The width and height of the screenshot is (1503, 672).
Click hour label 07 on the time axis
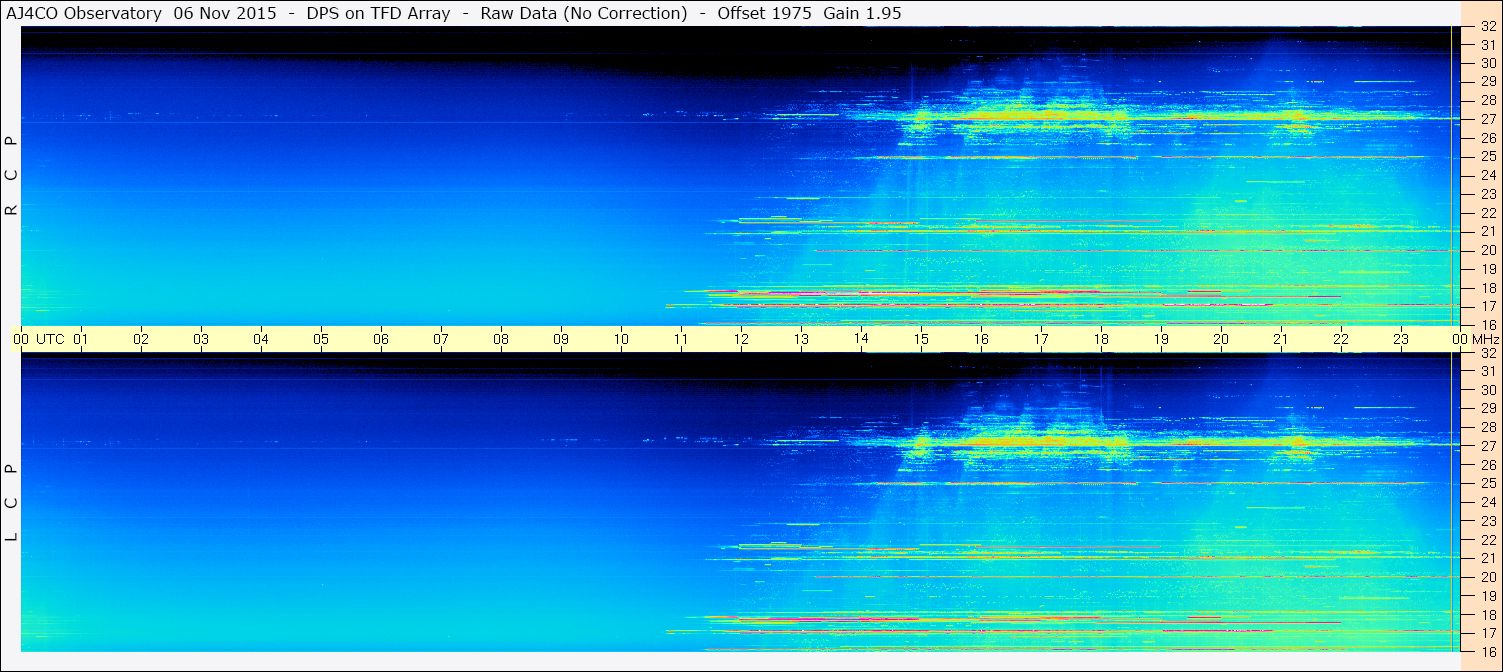[441, 339]
